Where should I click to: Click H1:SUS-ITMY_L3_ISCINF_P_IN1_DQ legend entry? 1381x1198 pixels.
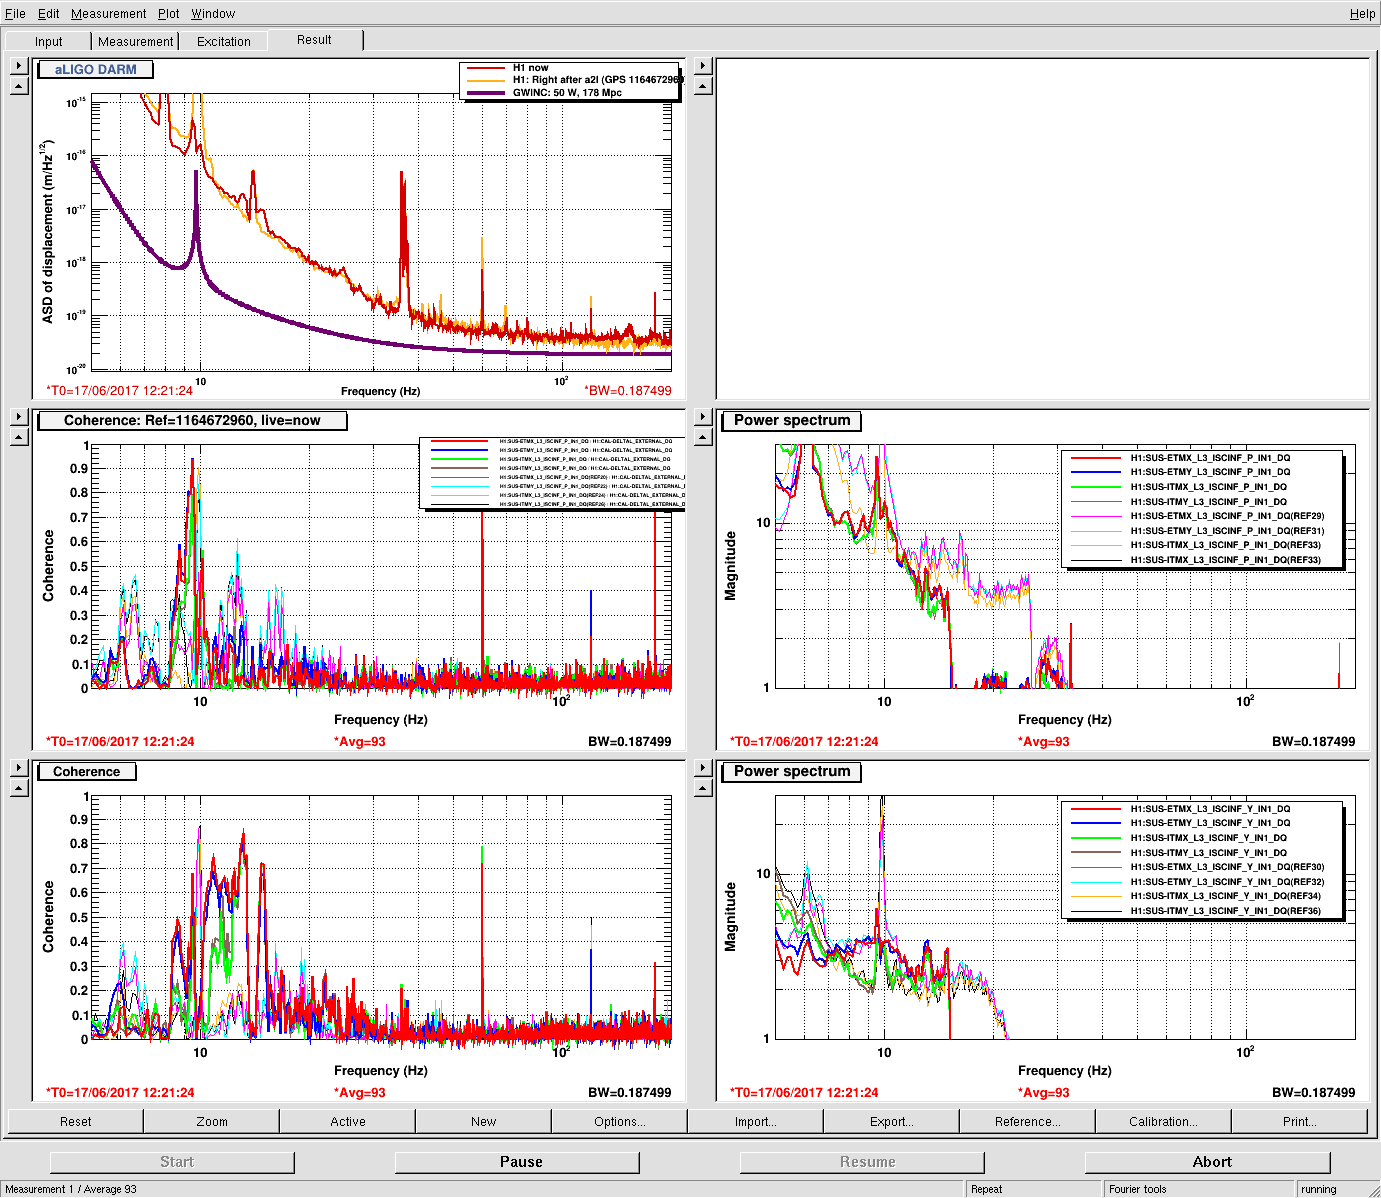[1208, 502]
